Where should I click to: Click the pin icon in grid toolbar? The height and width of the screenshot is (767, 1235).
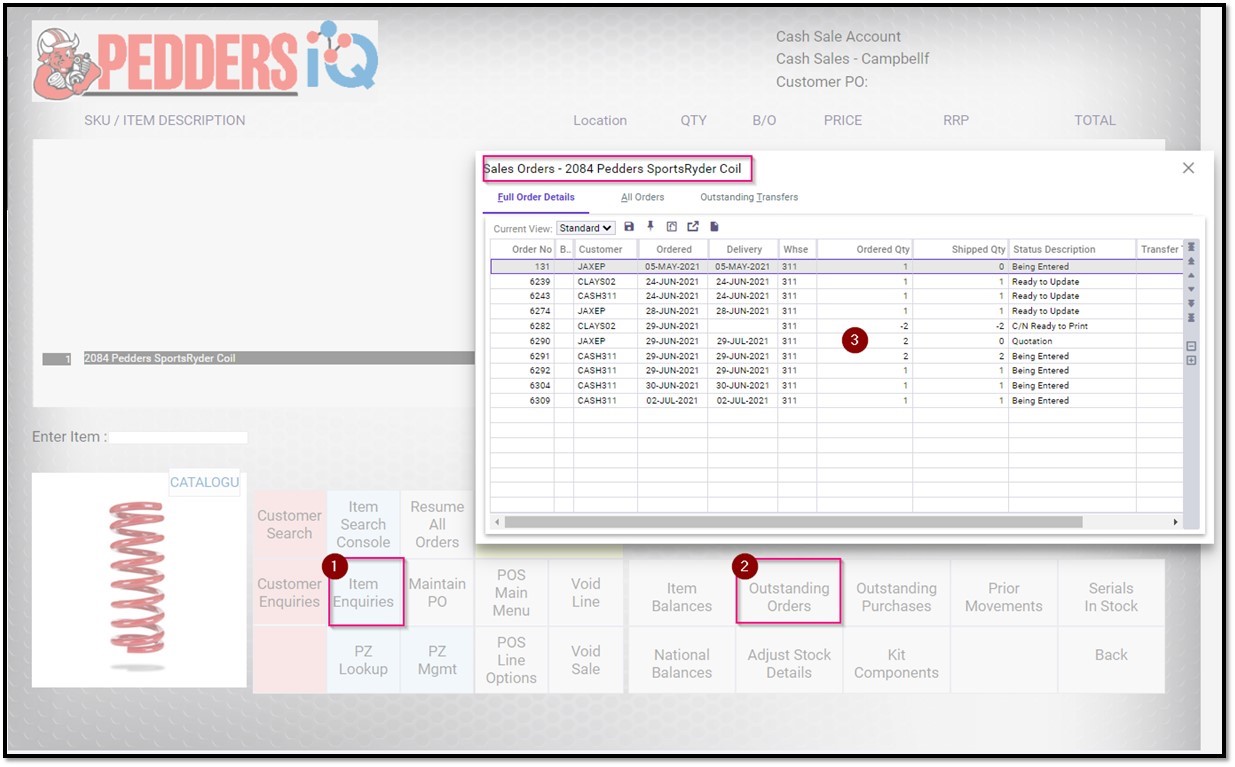[651, 227]
